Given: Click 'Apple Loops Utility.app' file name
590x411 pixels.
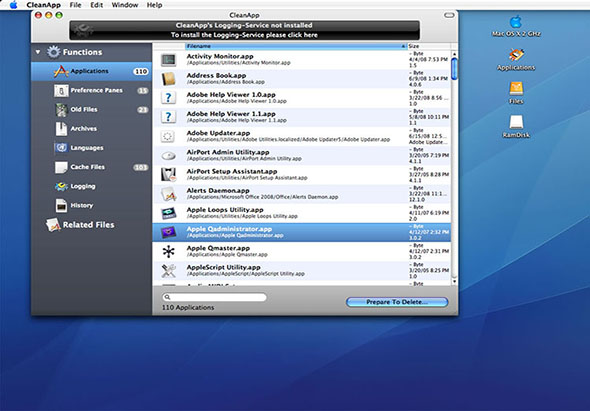Looking at the screenshot, I should [x=225, y=210].
